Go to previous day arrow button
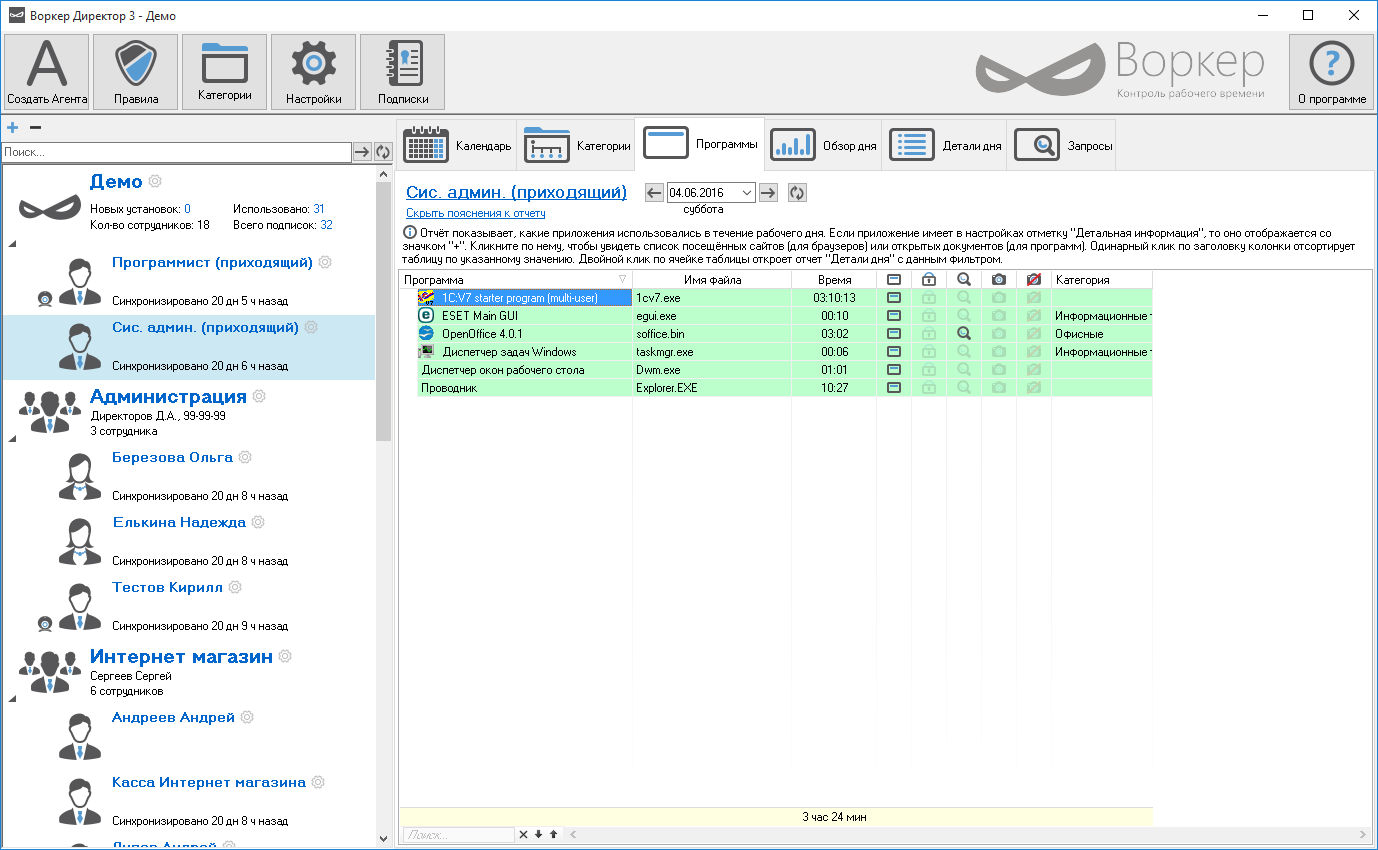The width and height of the screenshot is (1378, 850). (x=654, y=193)
